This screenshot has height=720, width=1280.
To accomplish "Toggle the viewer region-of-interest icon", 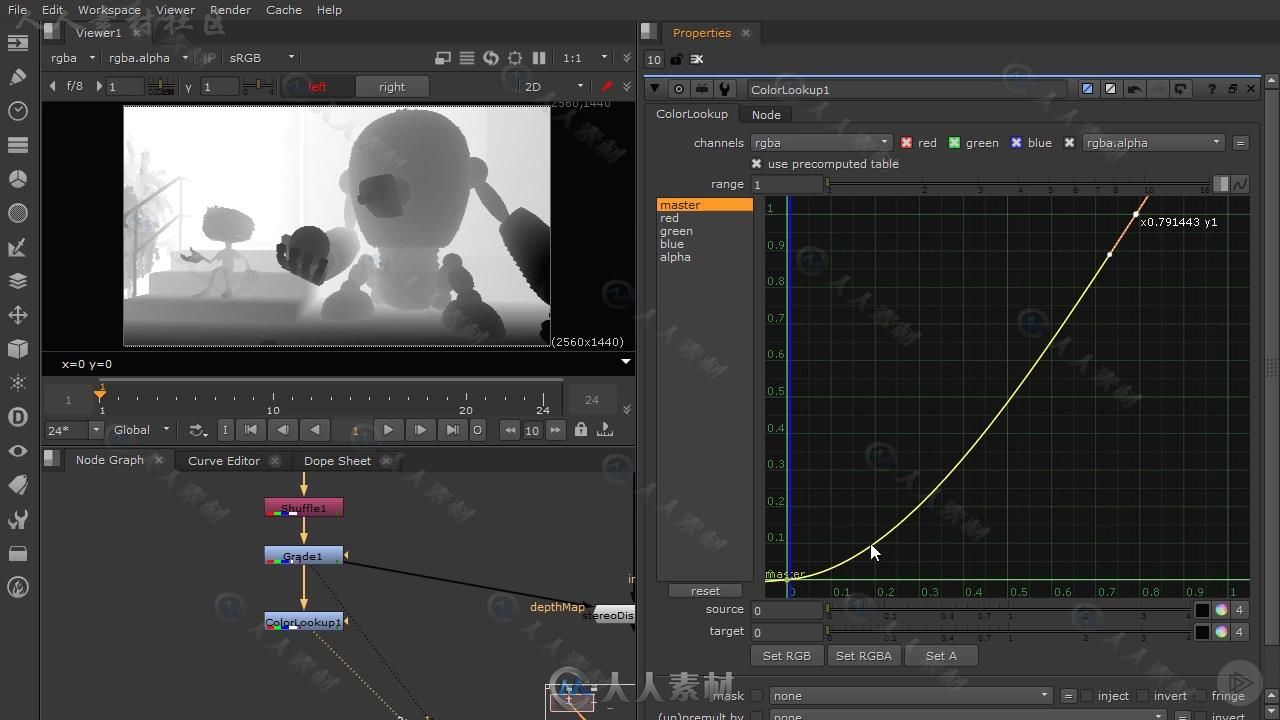I will click(515, 58).
